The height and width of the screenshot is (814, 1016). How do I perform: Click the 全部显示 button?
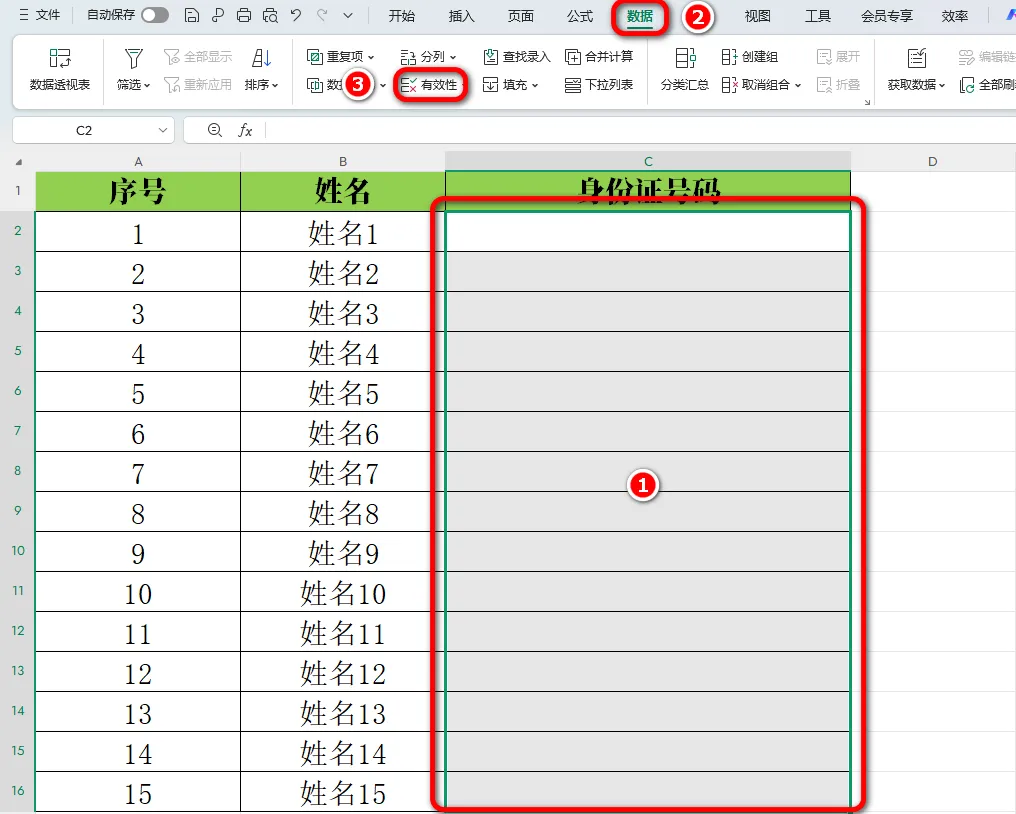198,57
